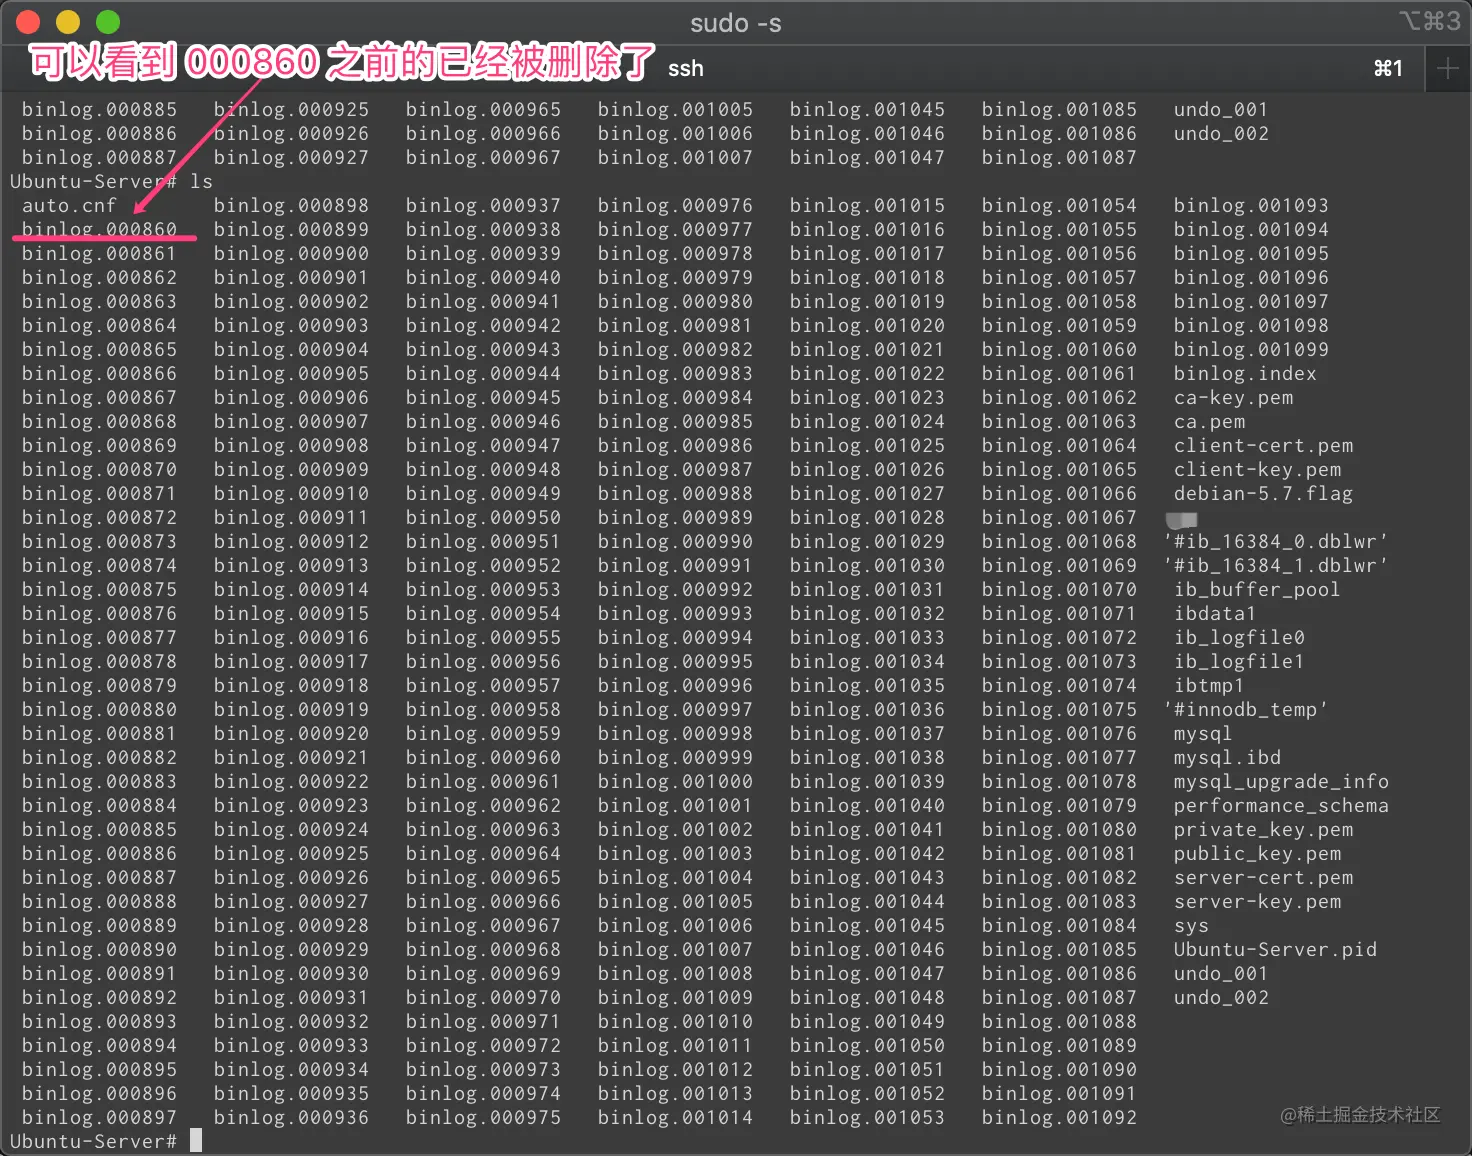1472x1156 pixels.
Task: Click the binlog.001053 file name
Action: pyautogui.click(x=867, y=1117)
